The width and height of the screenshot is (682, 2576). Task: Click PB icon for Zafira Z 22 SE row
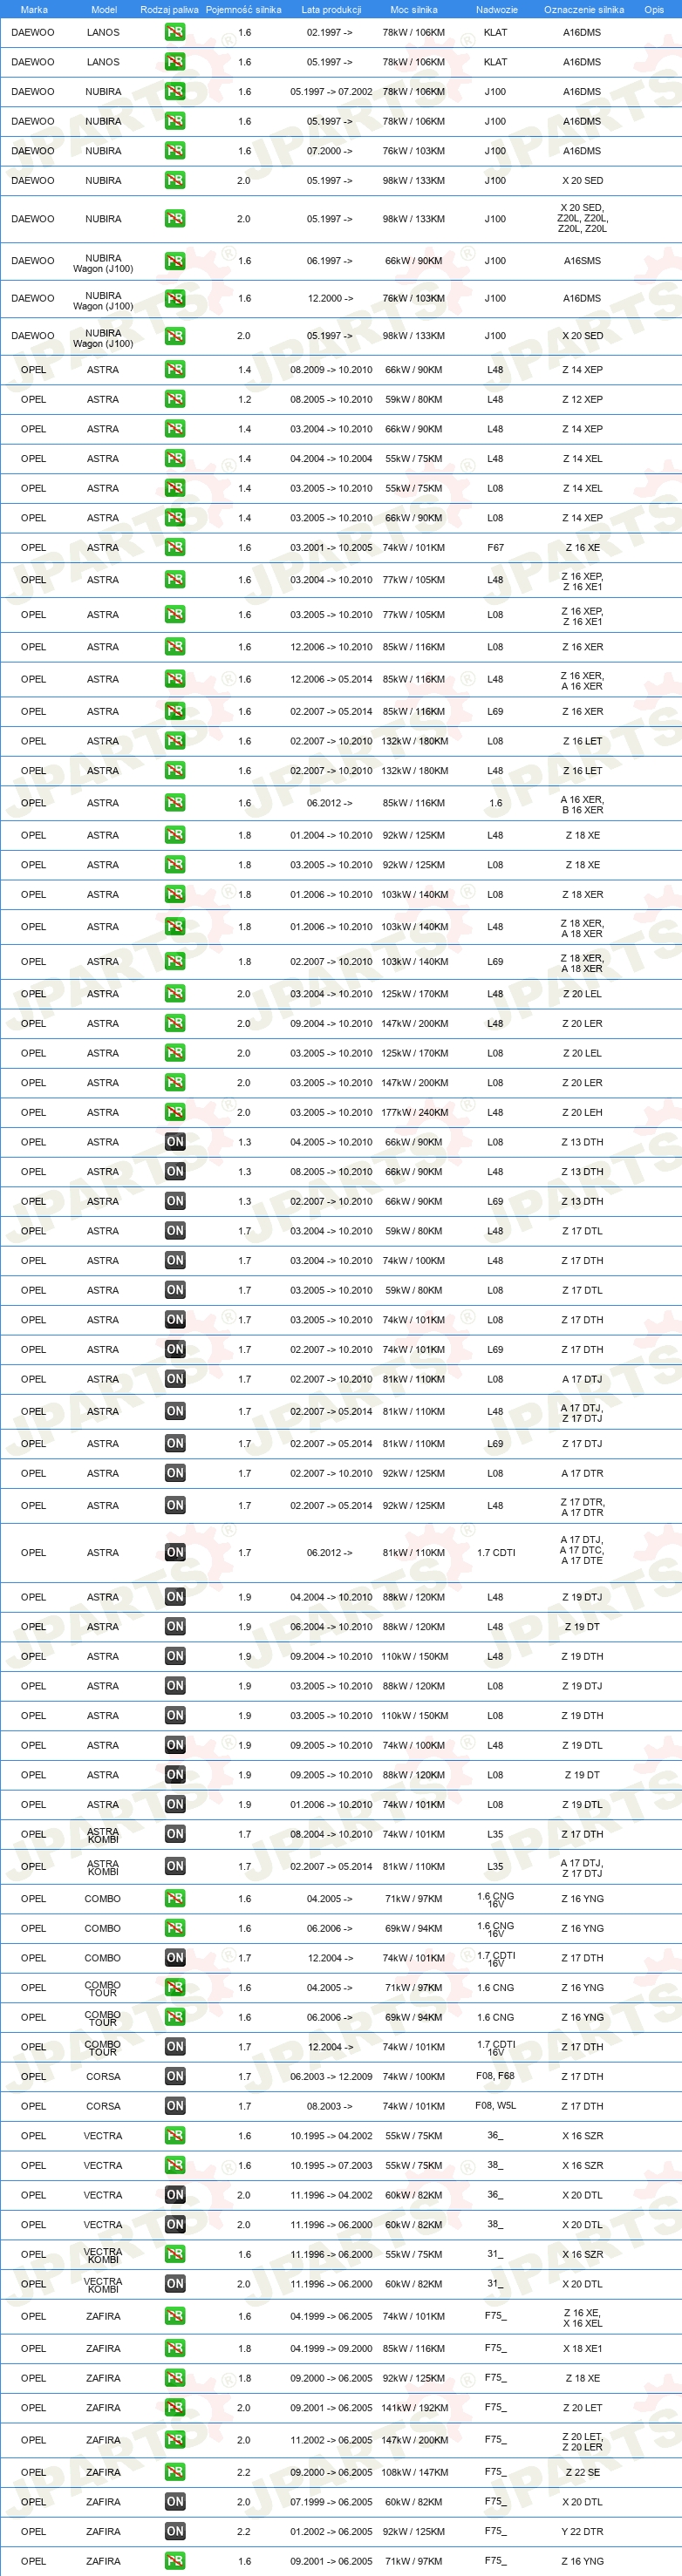[175, 2472]
